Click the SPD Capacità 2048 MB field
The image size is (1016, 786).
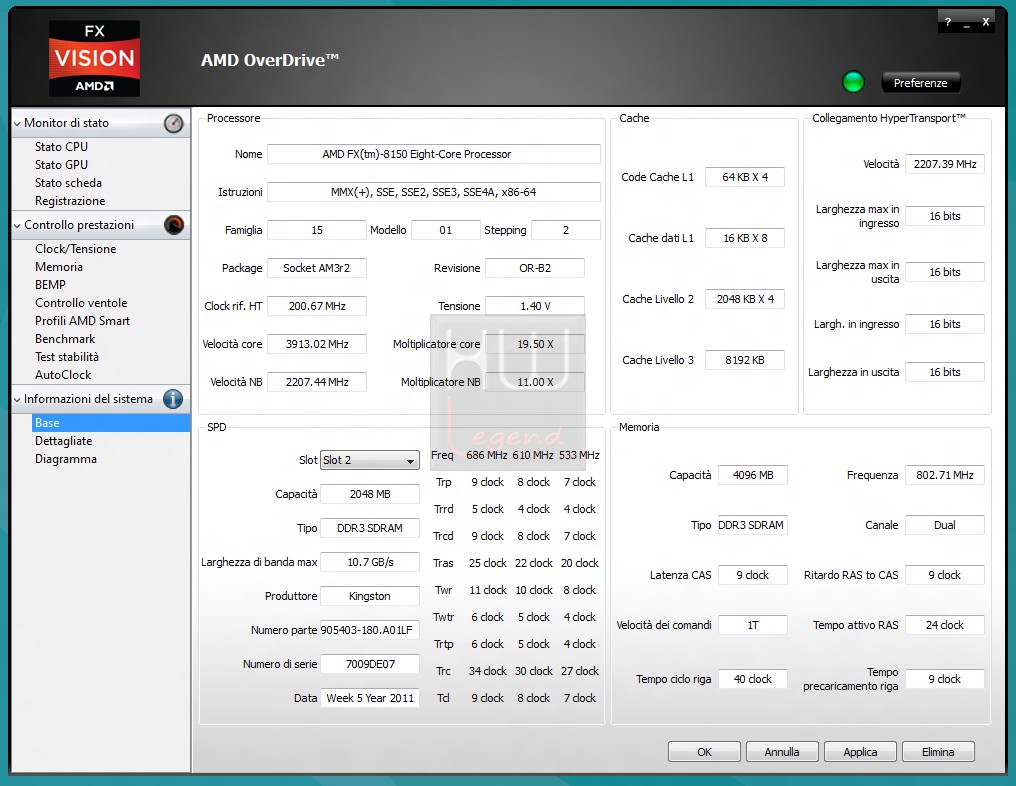click(370, 494)
